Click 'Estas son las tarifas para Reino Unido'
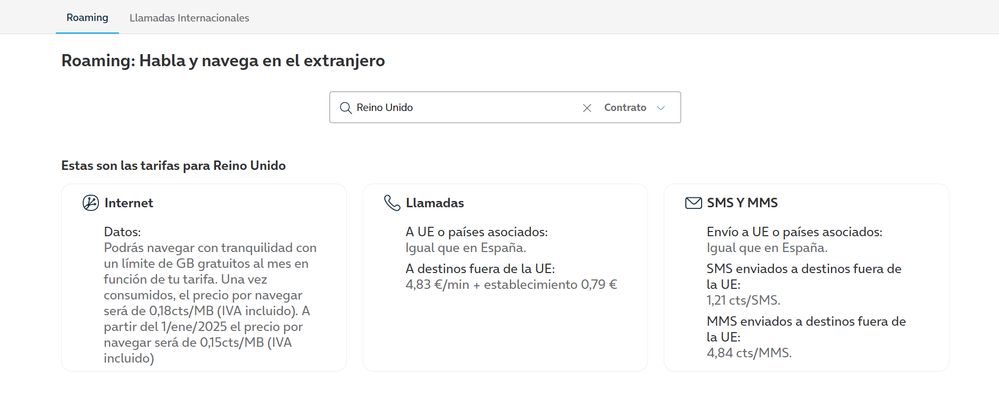Screen dimensions: 999x393 (173, 166)
